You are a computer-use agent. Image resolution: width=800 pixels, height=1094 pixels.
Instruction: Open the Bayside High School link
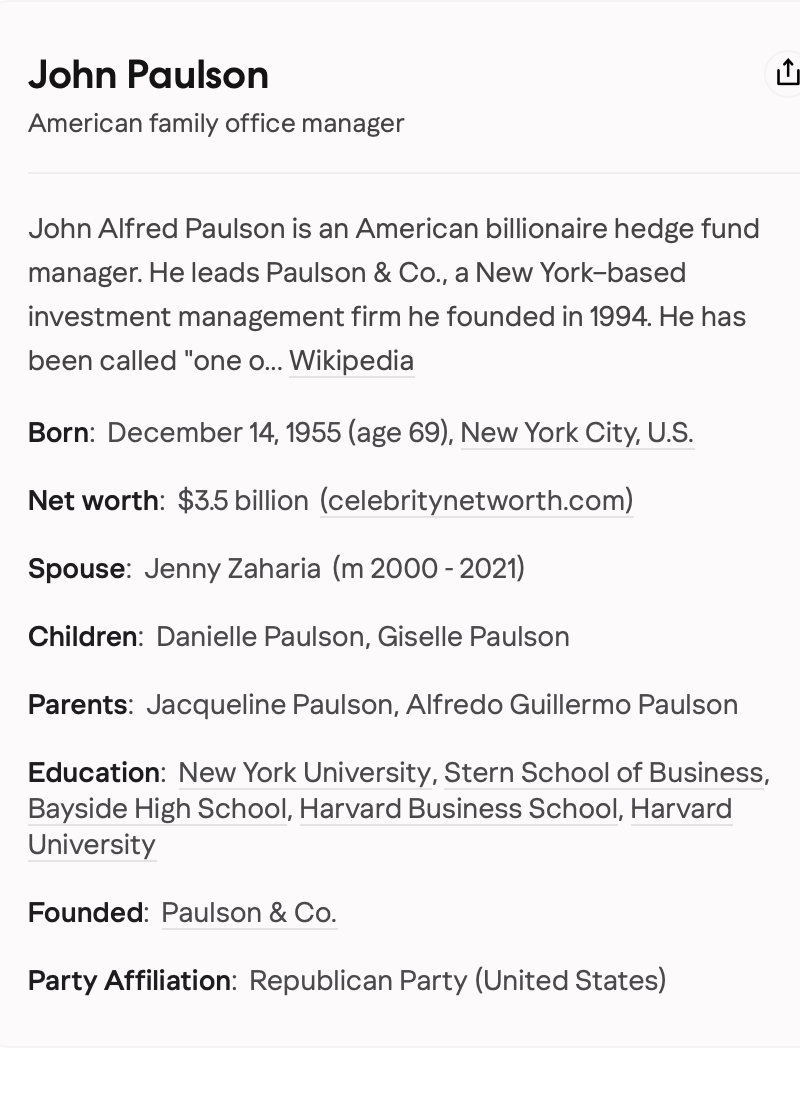point(157,808)
